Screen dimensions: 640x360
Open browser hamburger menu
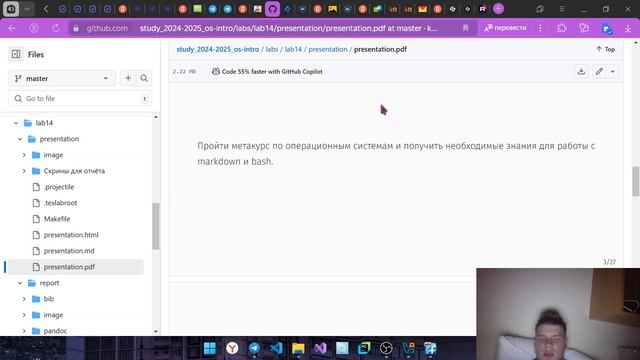(x=562, y=9)
